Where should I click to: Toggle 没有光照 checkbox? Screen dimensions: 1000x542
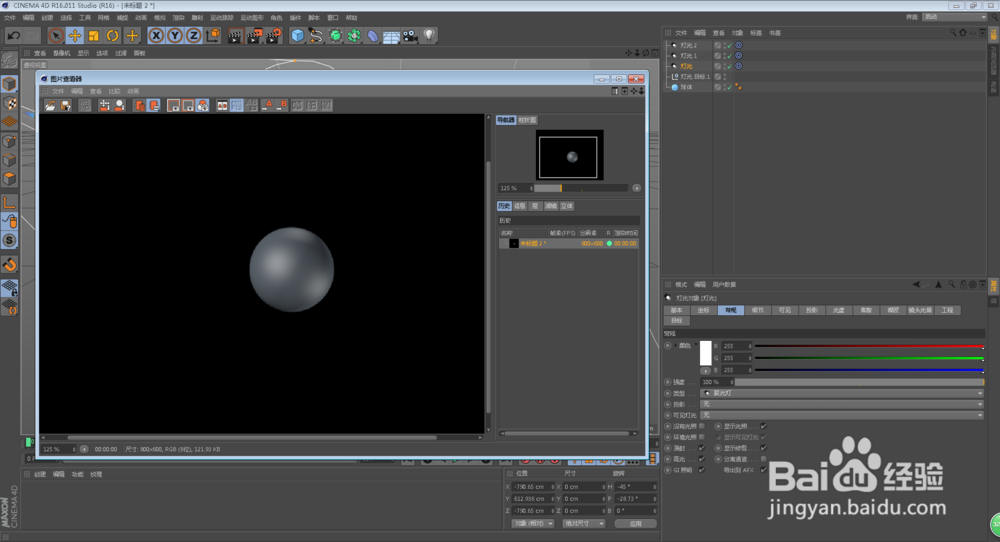click(x=702, y=426)
